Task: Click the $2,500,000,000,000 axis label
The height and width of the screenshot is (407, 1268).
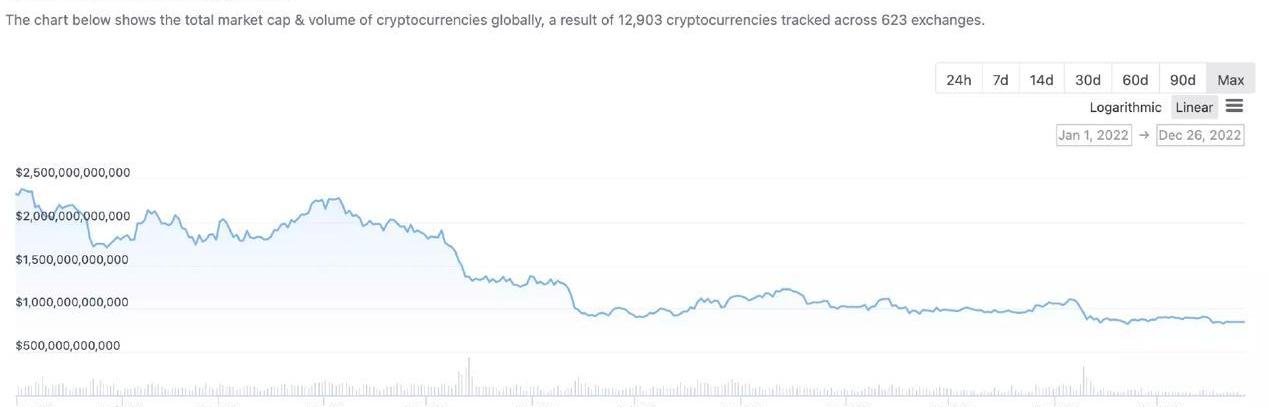Action: pyautogui.click(x=73, y=173)
